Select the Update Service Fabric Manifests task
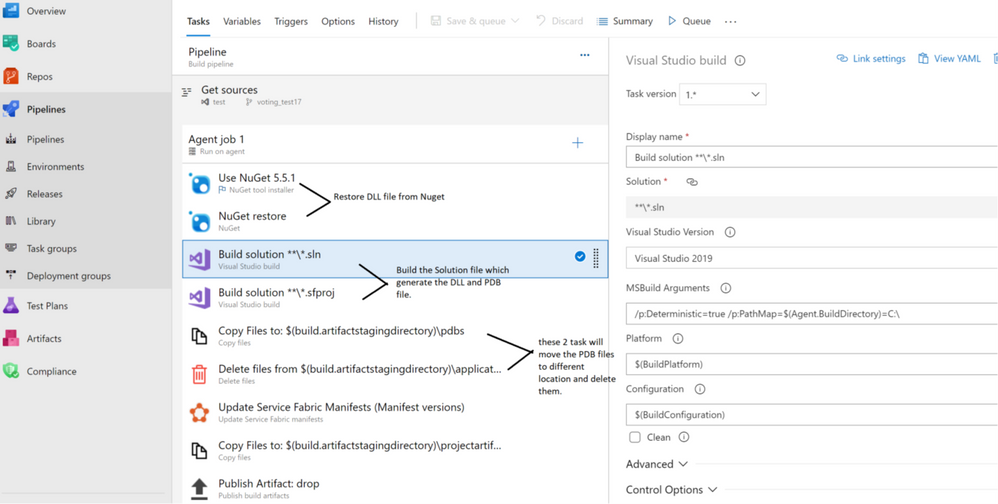The image size is (998, 504). [x=395, y=412]
